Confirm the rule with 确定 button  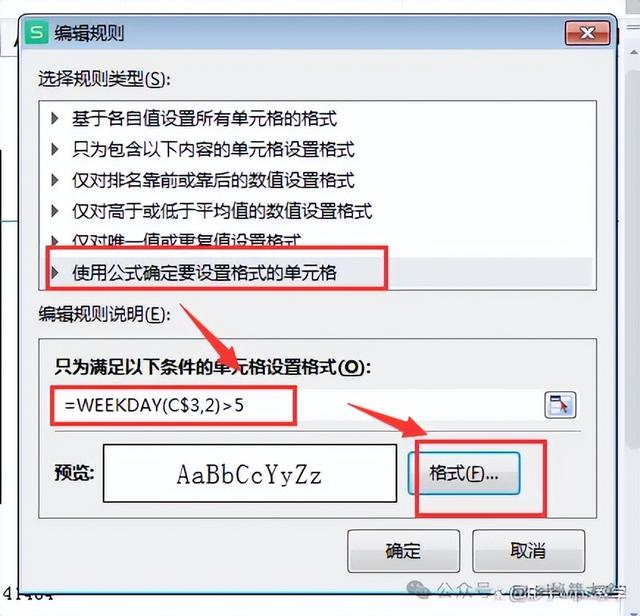pos(403,551)
